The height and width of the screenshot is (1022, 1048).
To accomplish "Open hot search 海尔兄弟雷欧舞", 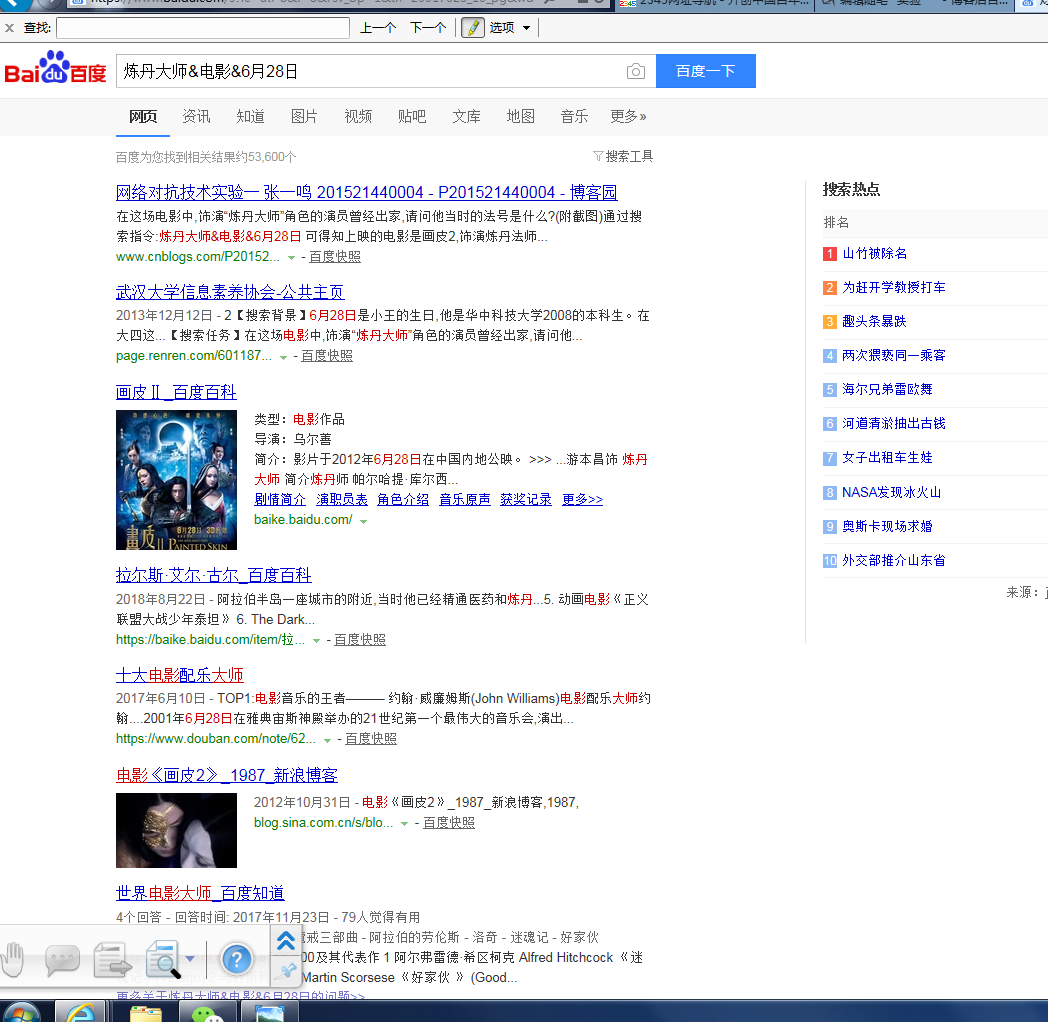I will [x=887, y=389].
